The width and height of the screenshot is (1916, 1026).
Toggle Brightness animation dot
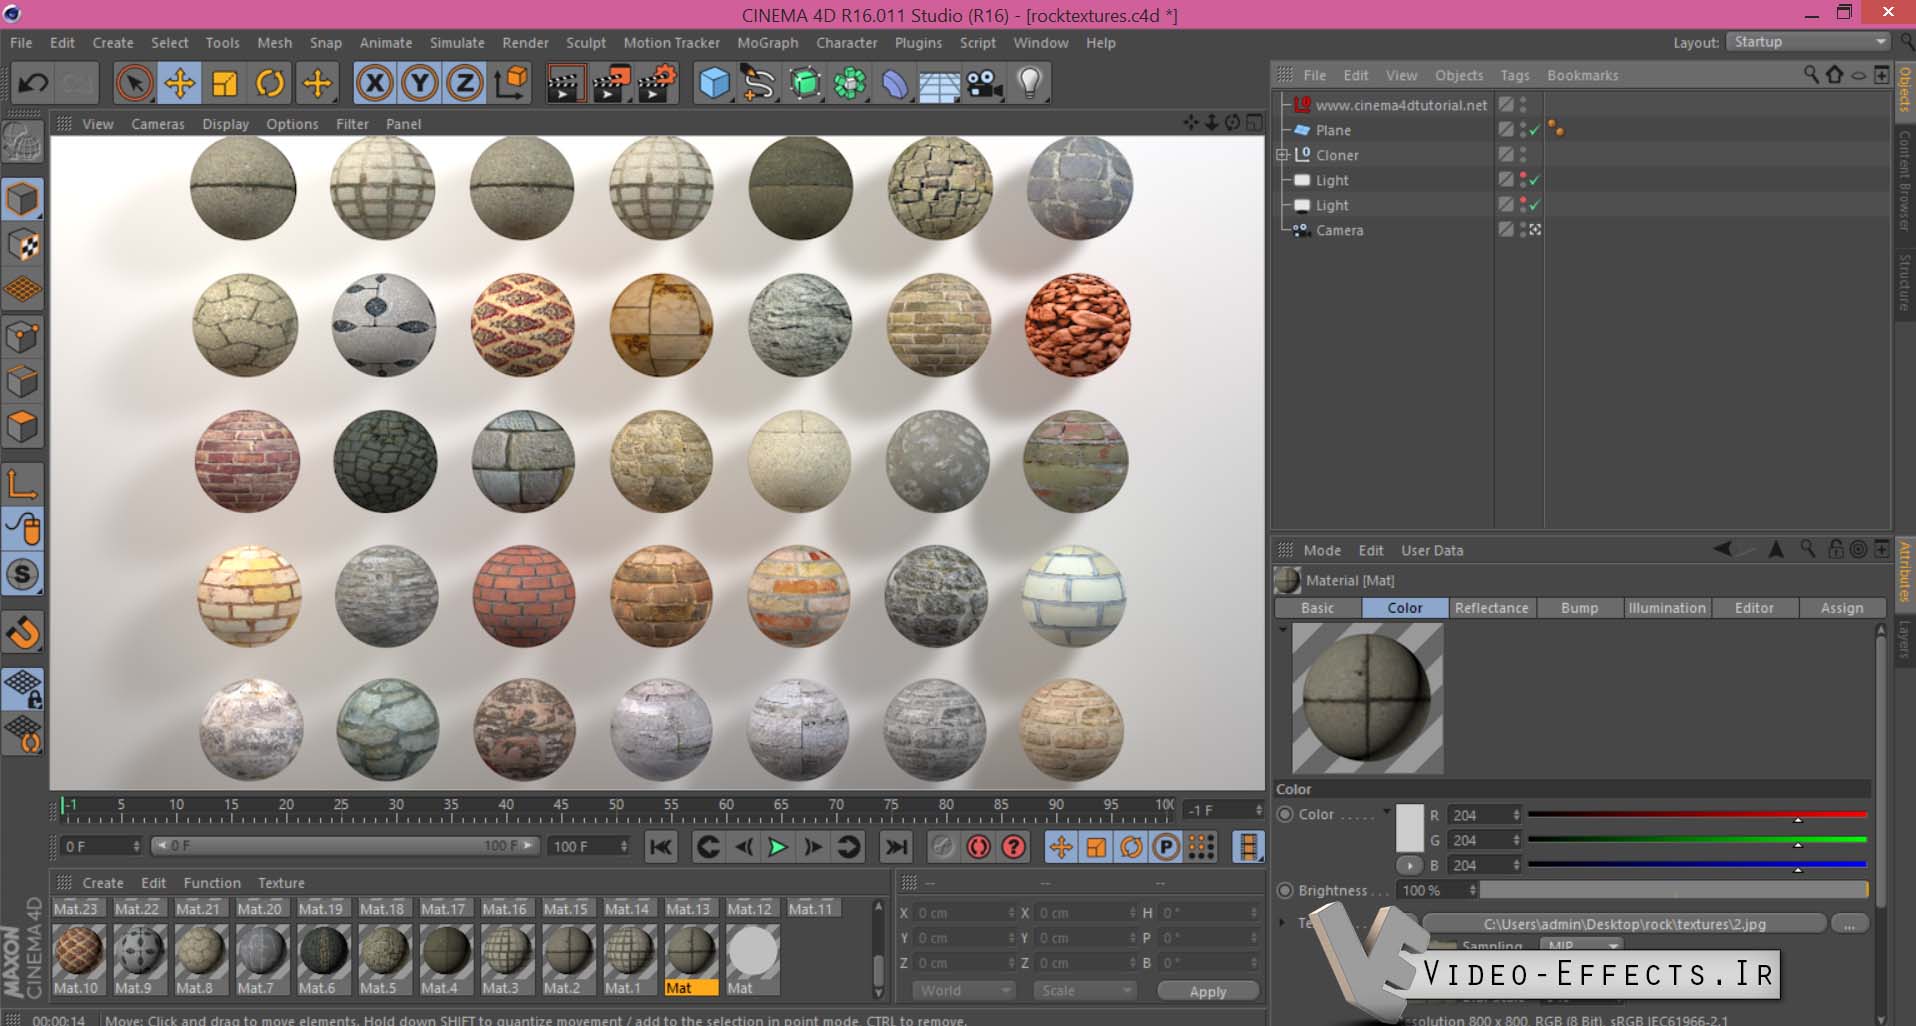click(x=1285, y=890)
